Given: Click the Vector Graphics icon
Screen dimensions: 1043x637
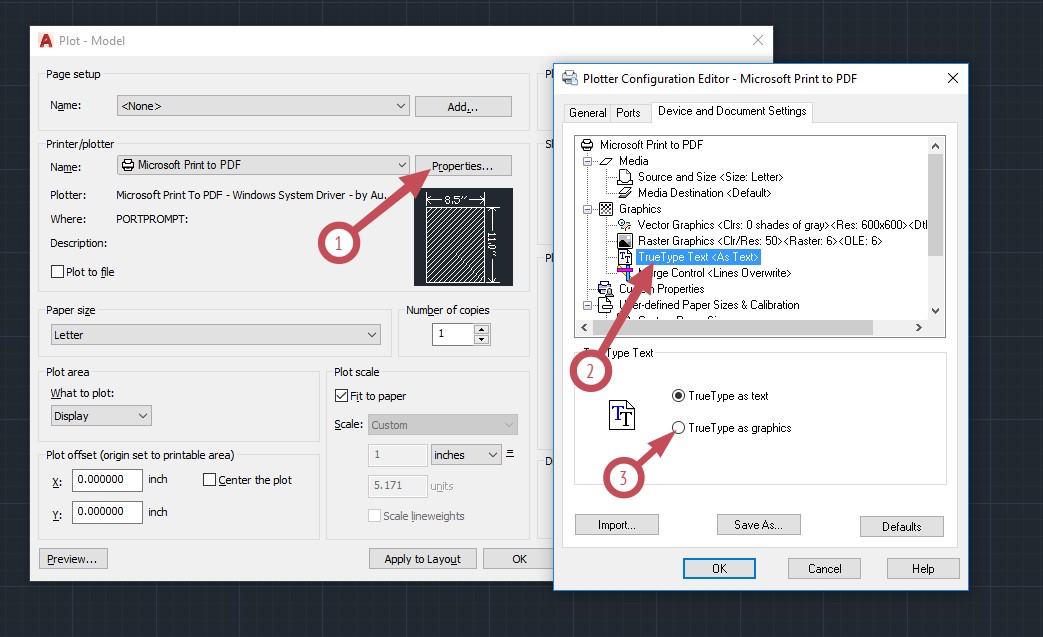Looking at the screenshot, I should [x=625, y=225].
